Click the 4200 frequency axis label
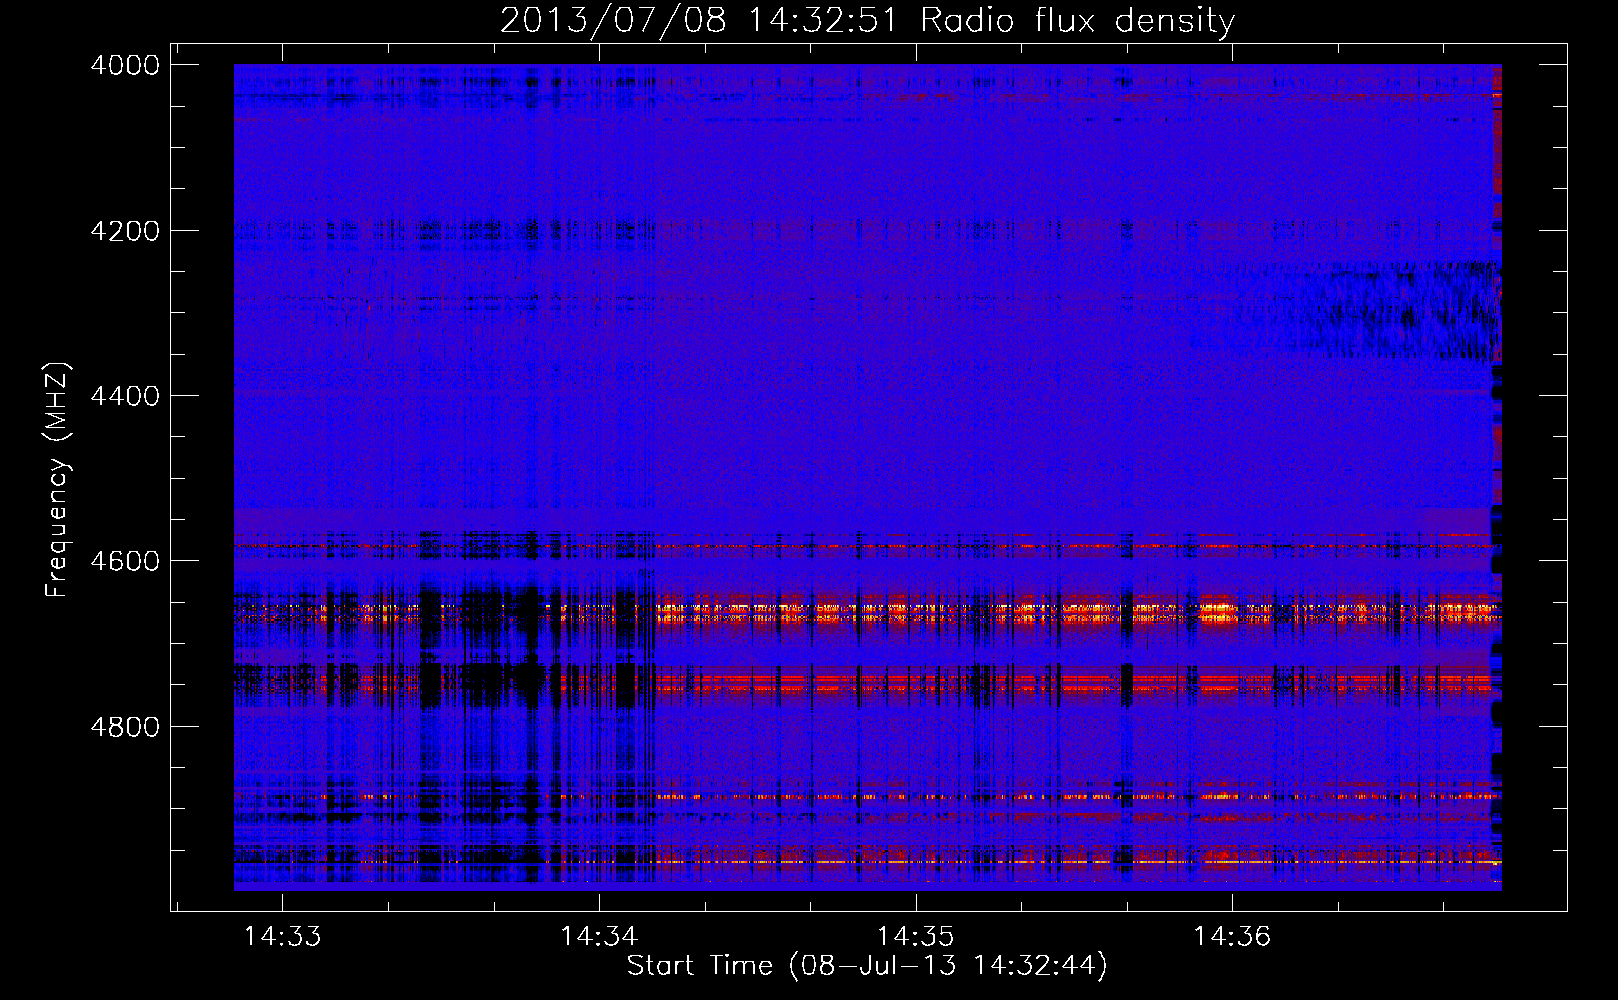 click(125, 231)
